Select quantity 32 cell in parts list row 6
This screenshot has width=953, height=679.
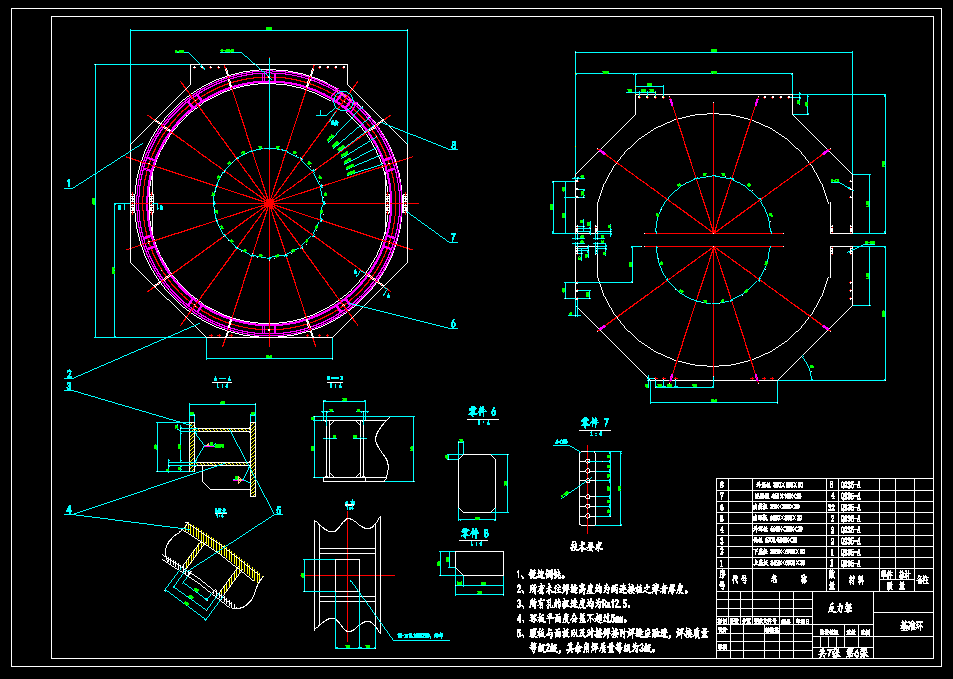831,507
